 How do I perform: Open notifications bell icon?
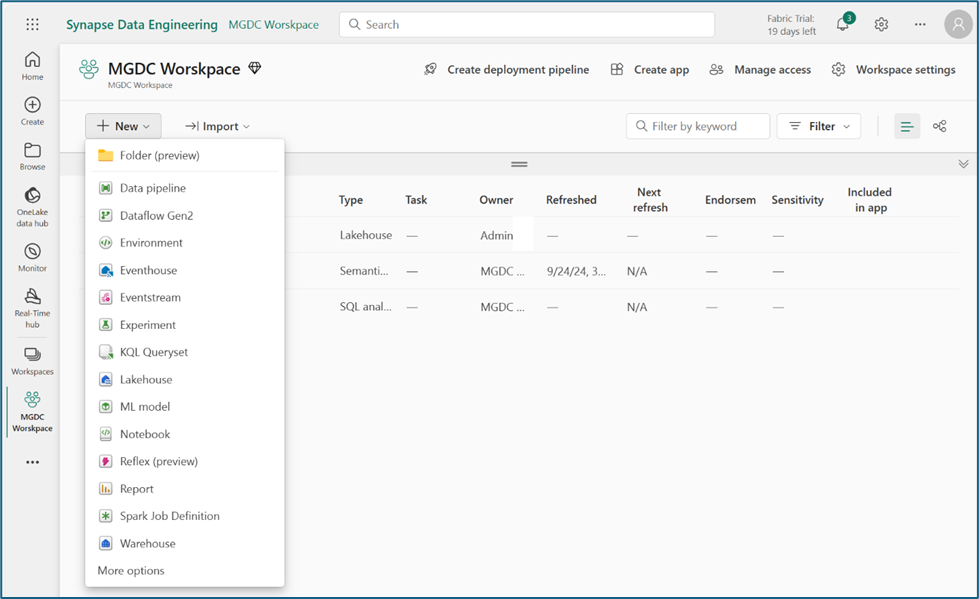843,24
